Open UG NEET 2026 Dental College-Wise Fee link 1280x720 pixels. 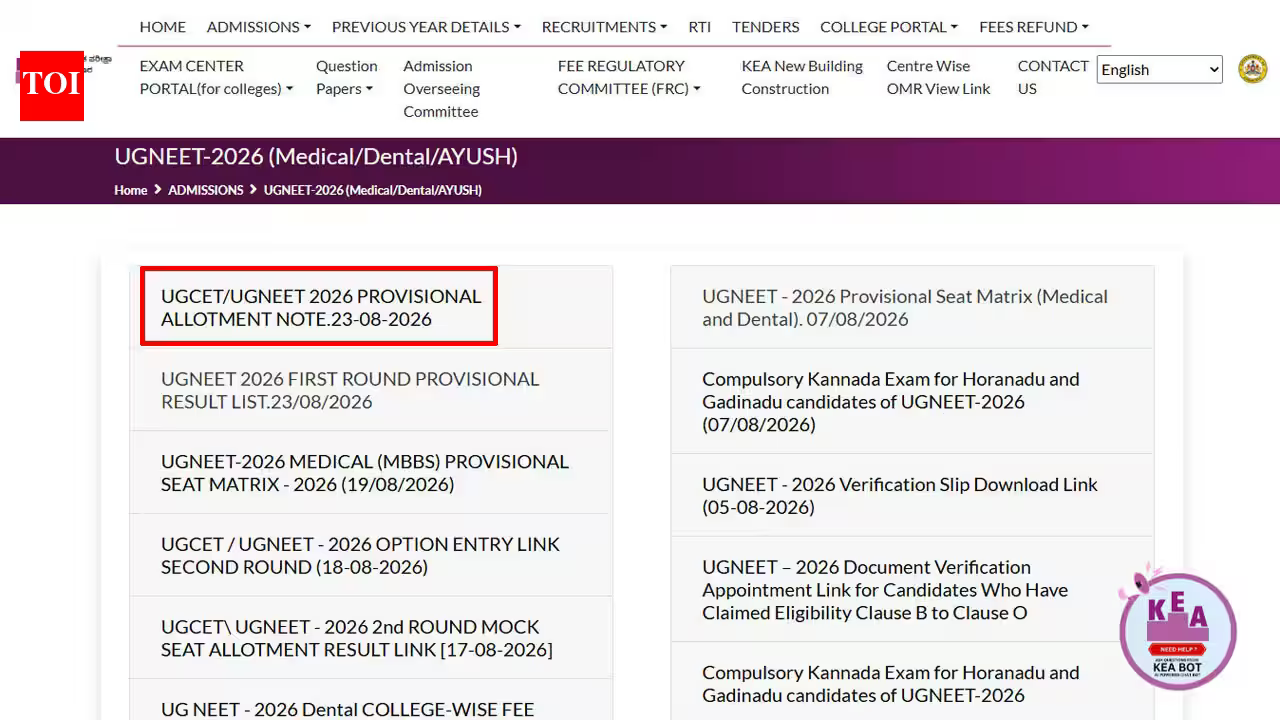(x=348, y=709)
